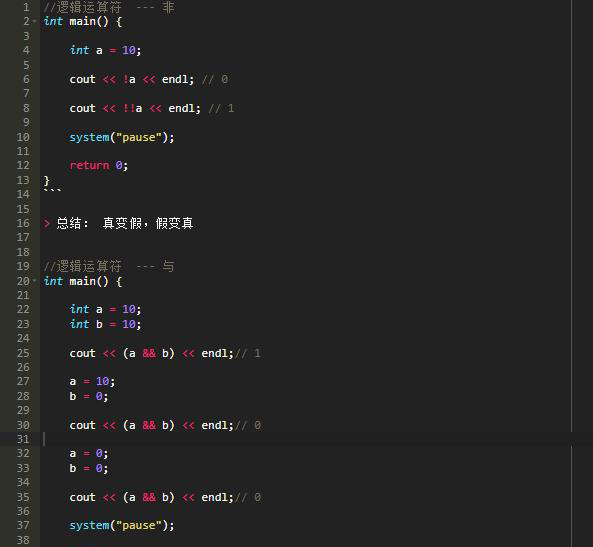Click 'int a = 10;' on line 4

tap(105, 50)
